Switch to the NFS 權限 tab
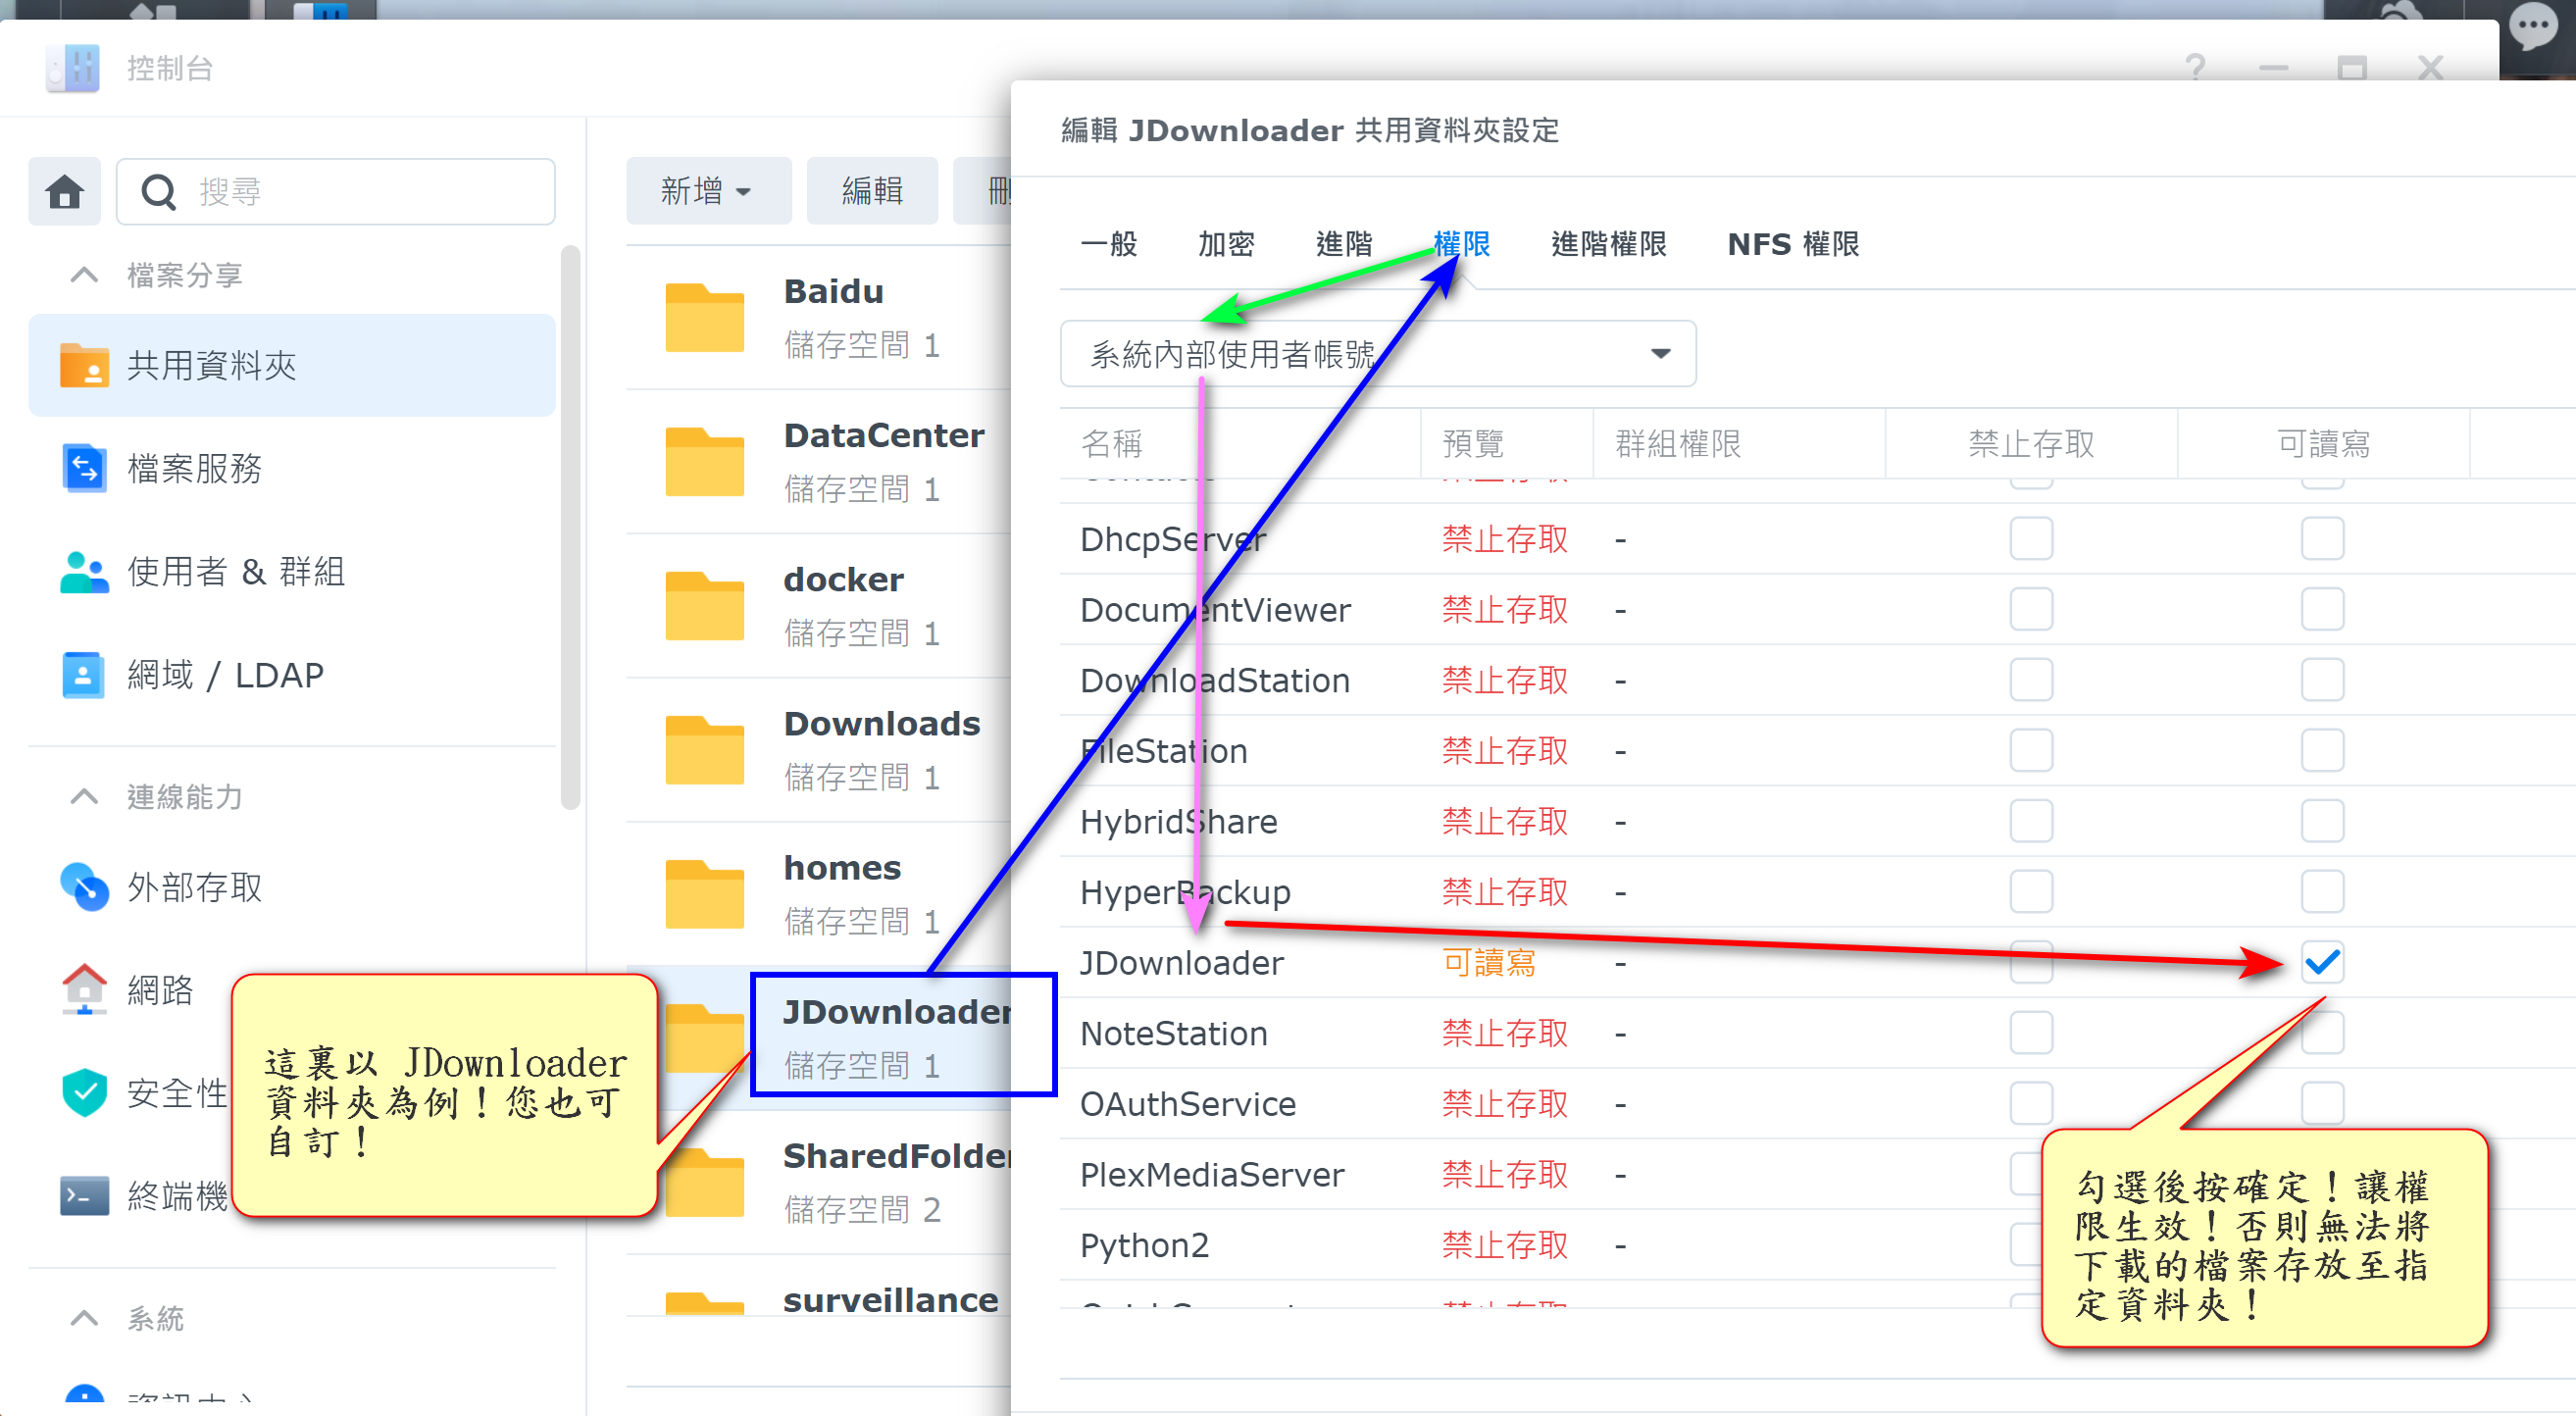This screenshot has width=2576, height=1416. 1792,244
